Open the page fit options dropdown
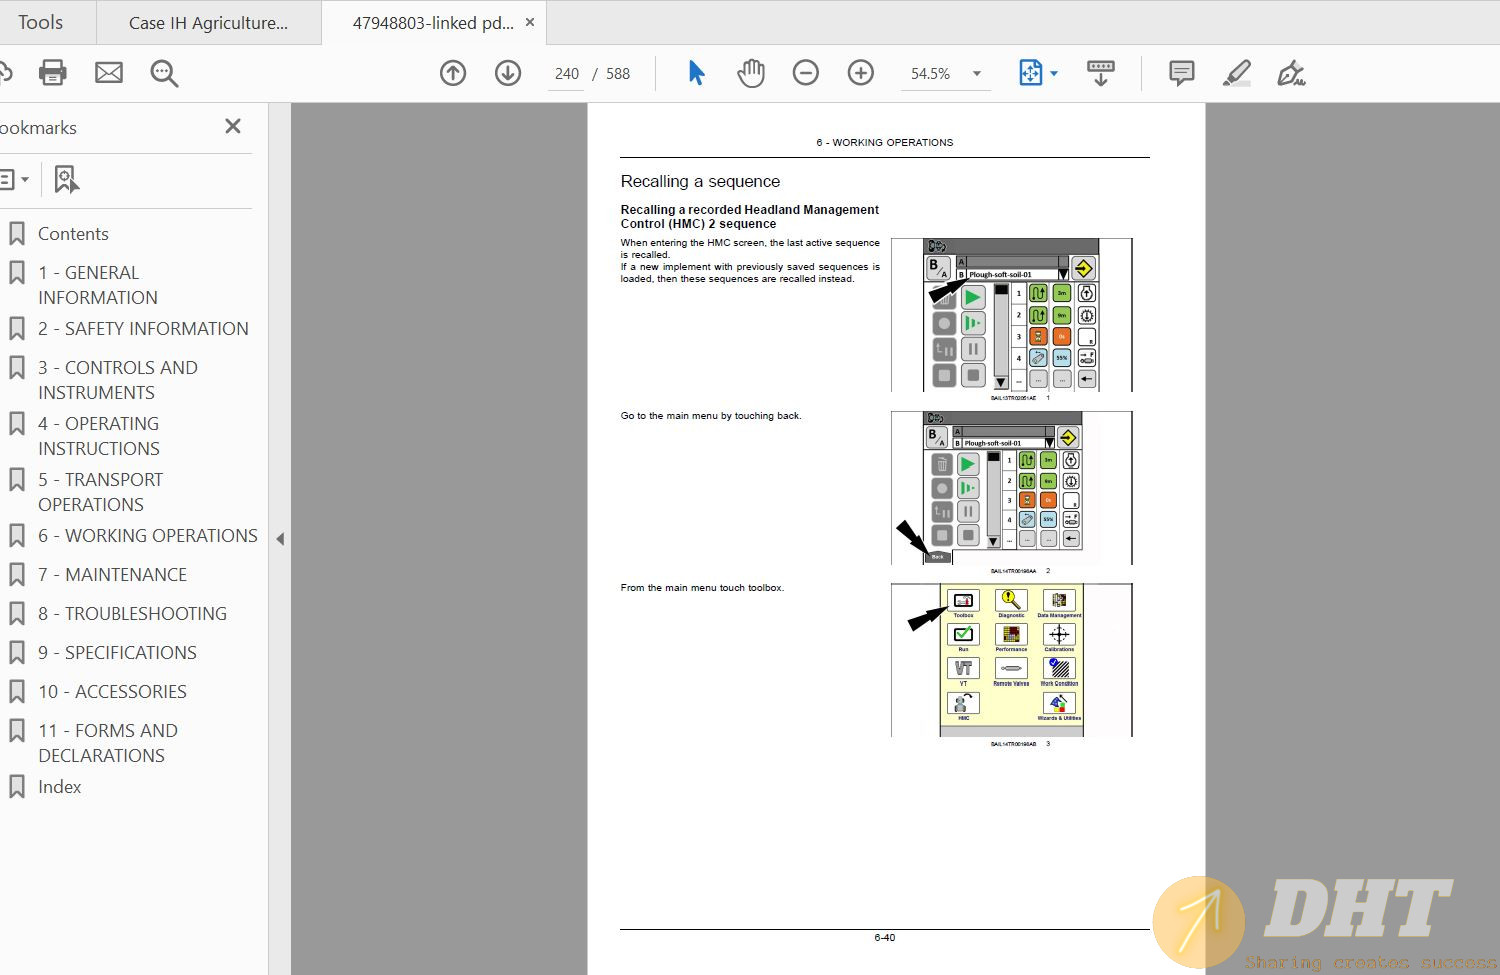1500x975 pixels. [x=1054, y=74]
